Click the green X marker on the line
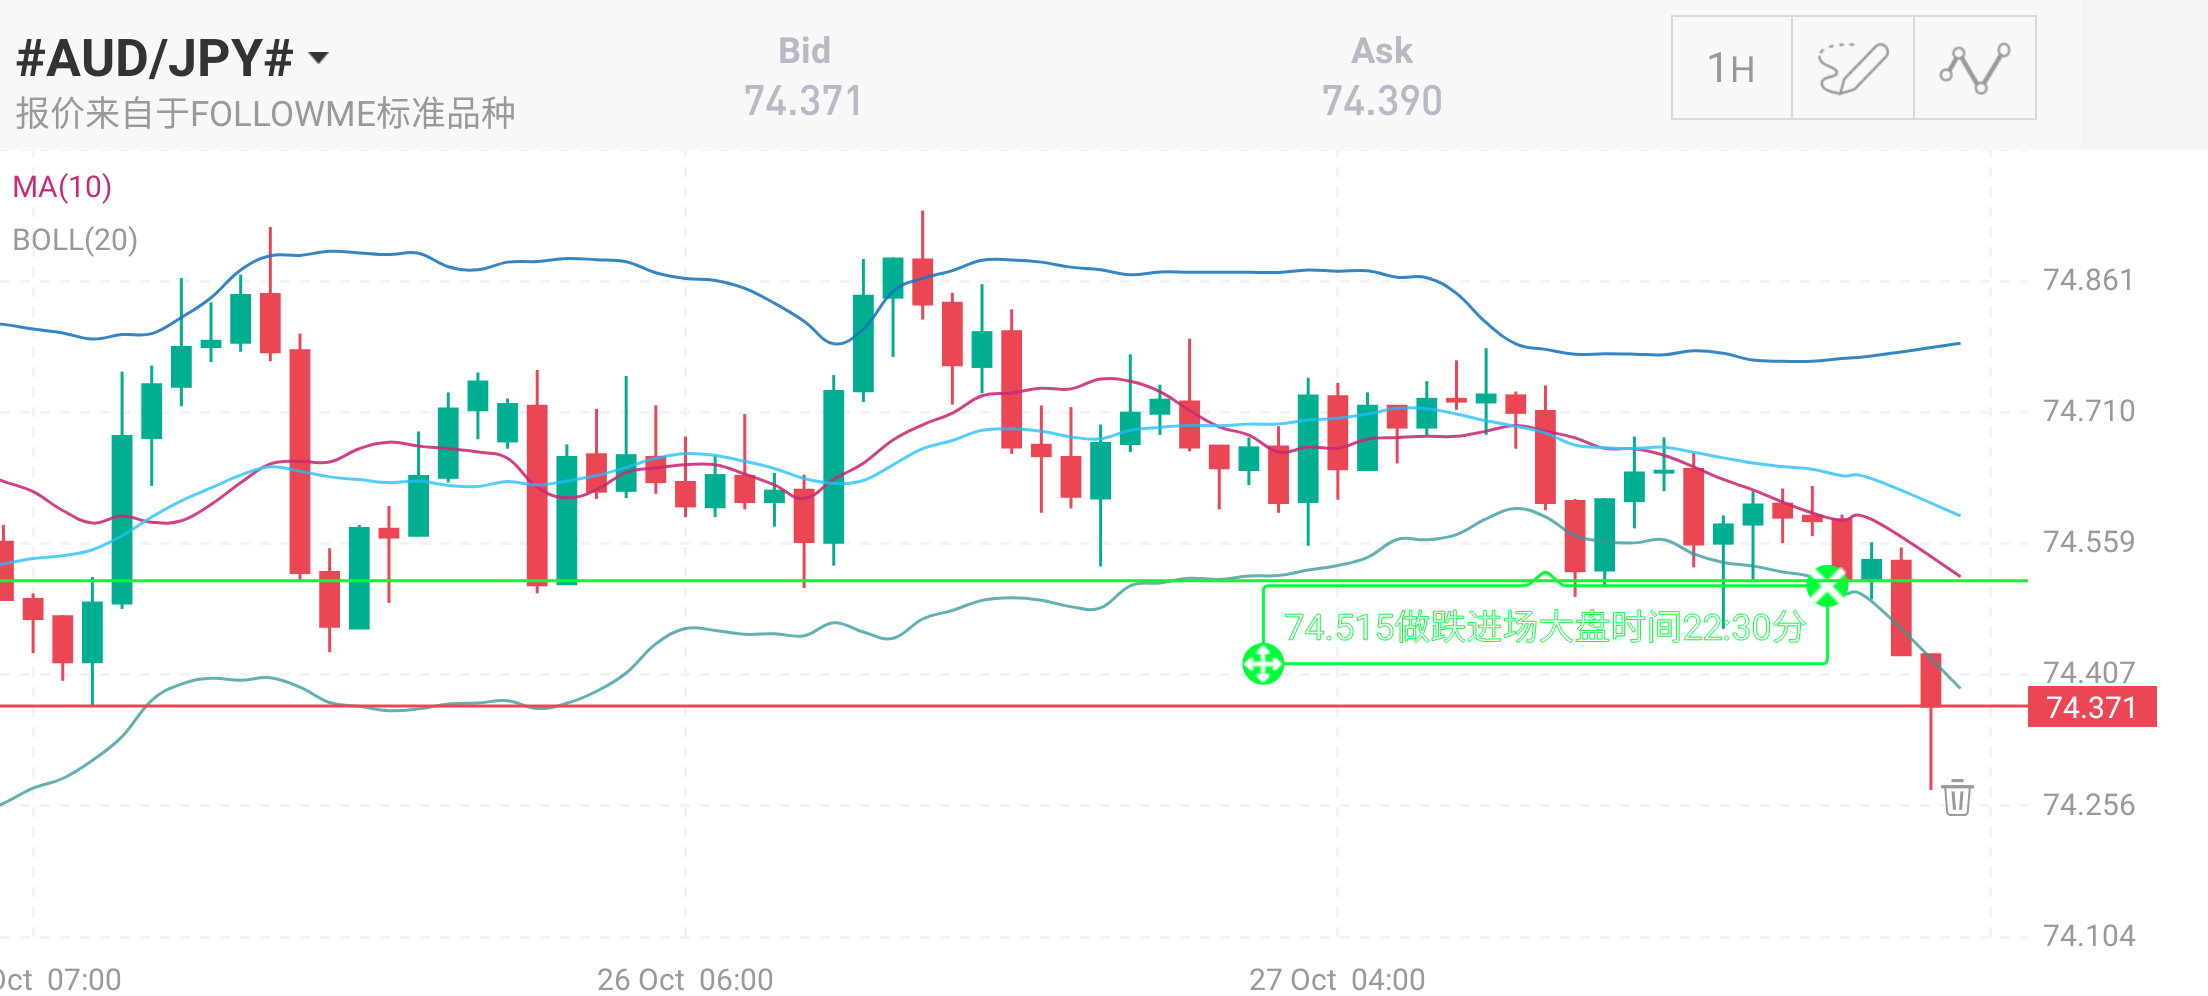2208x996 pixels. (x=1827, y=586)
